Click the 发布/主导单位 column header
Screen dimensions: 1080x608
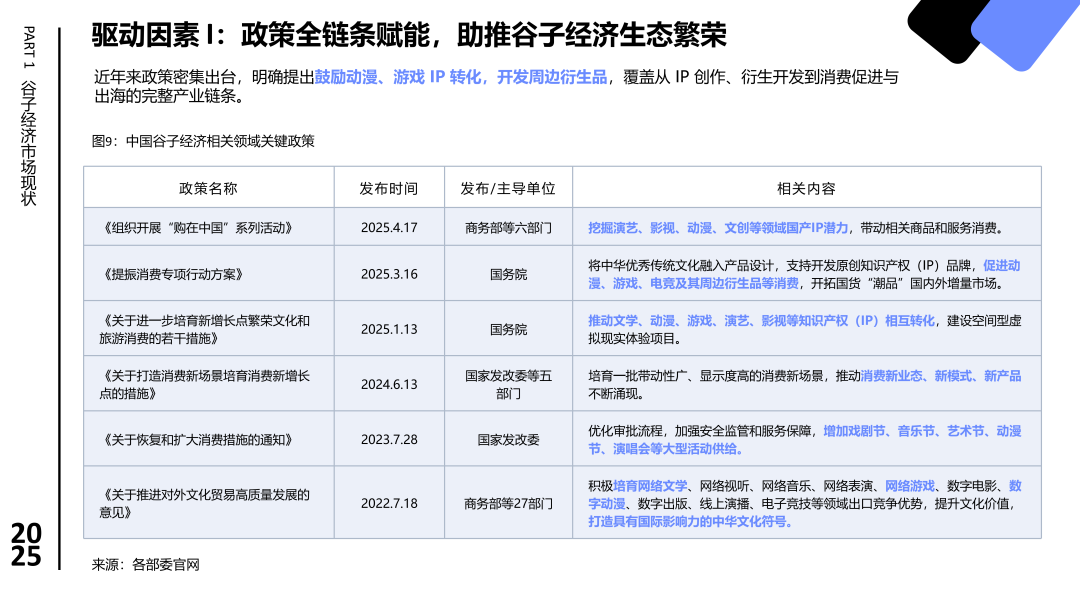click(x=508, y=188)
